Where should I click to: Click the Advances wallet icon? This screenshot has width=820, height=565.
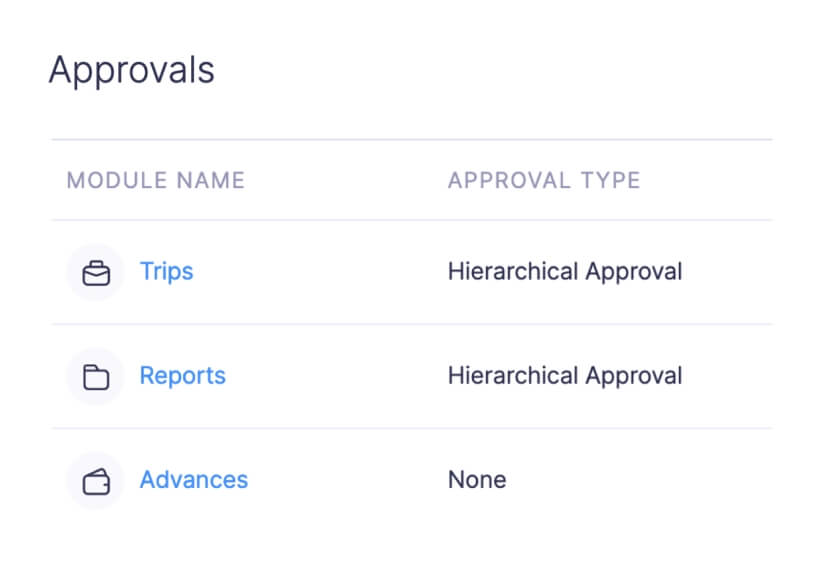tap(96, 480)
